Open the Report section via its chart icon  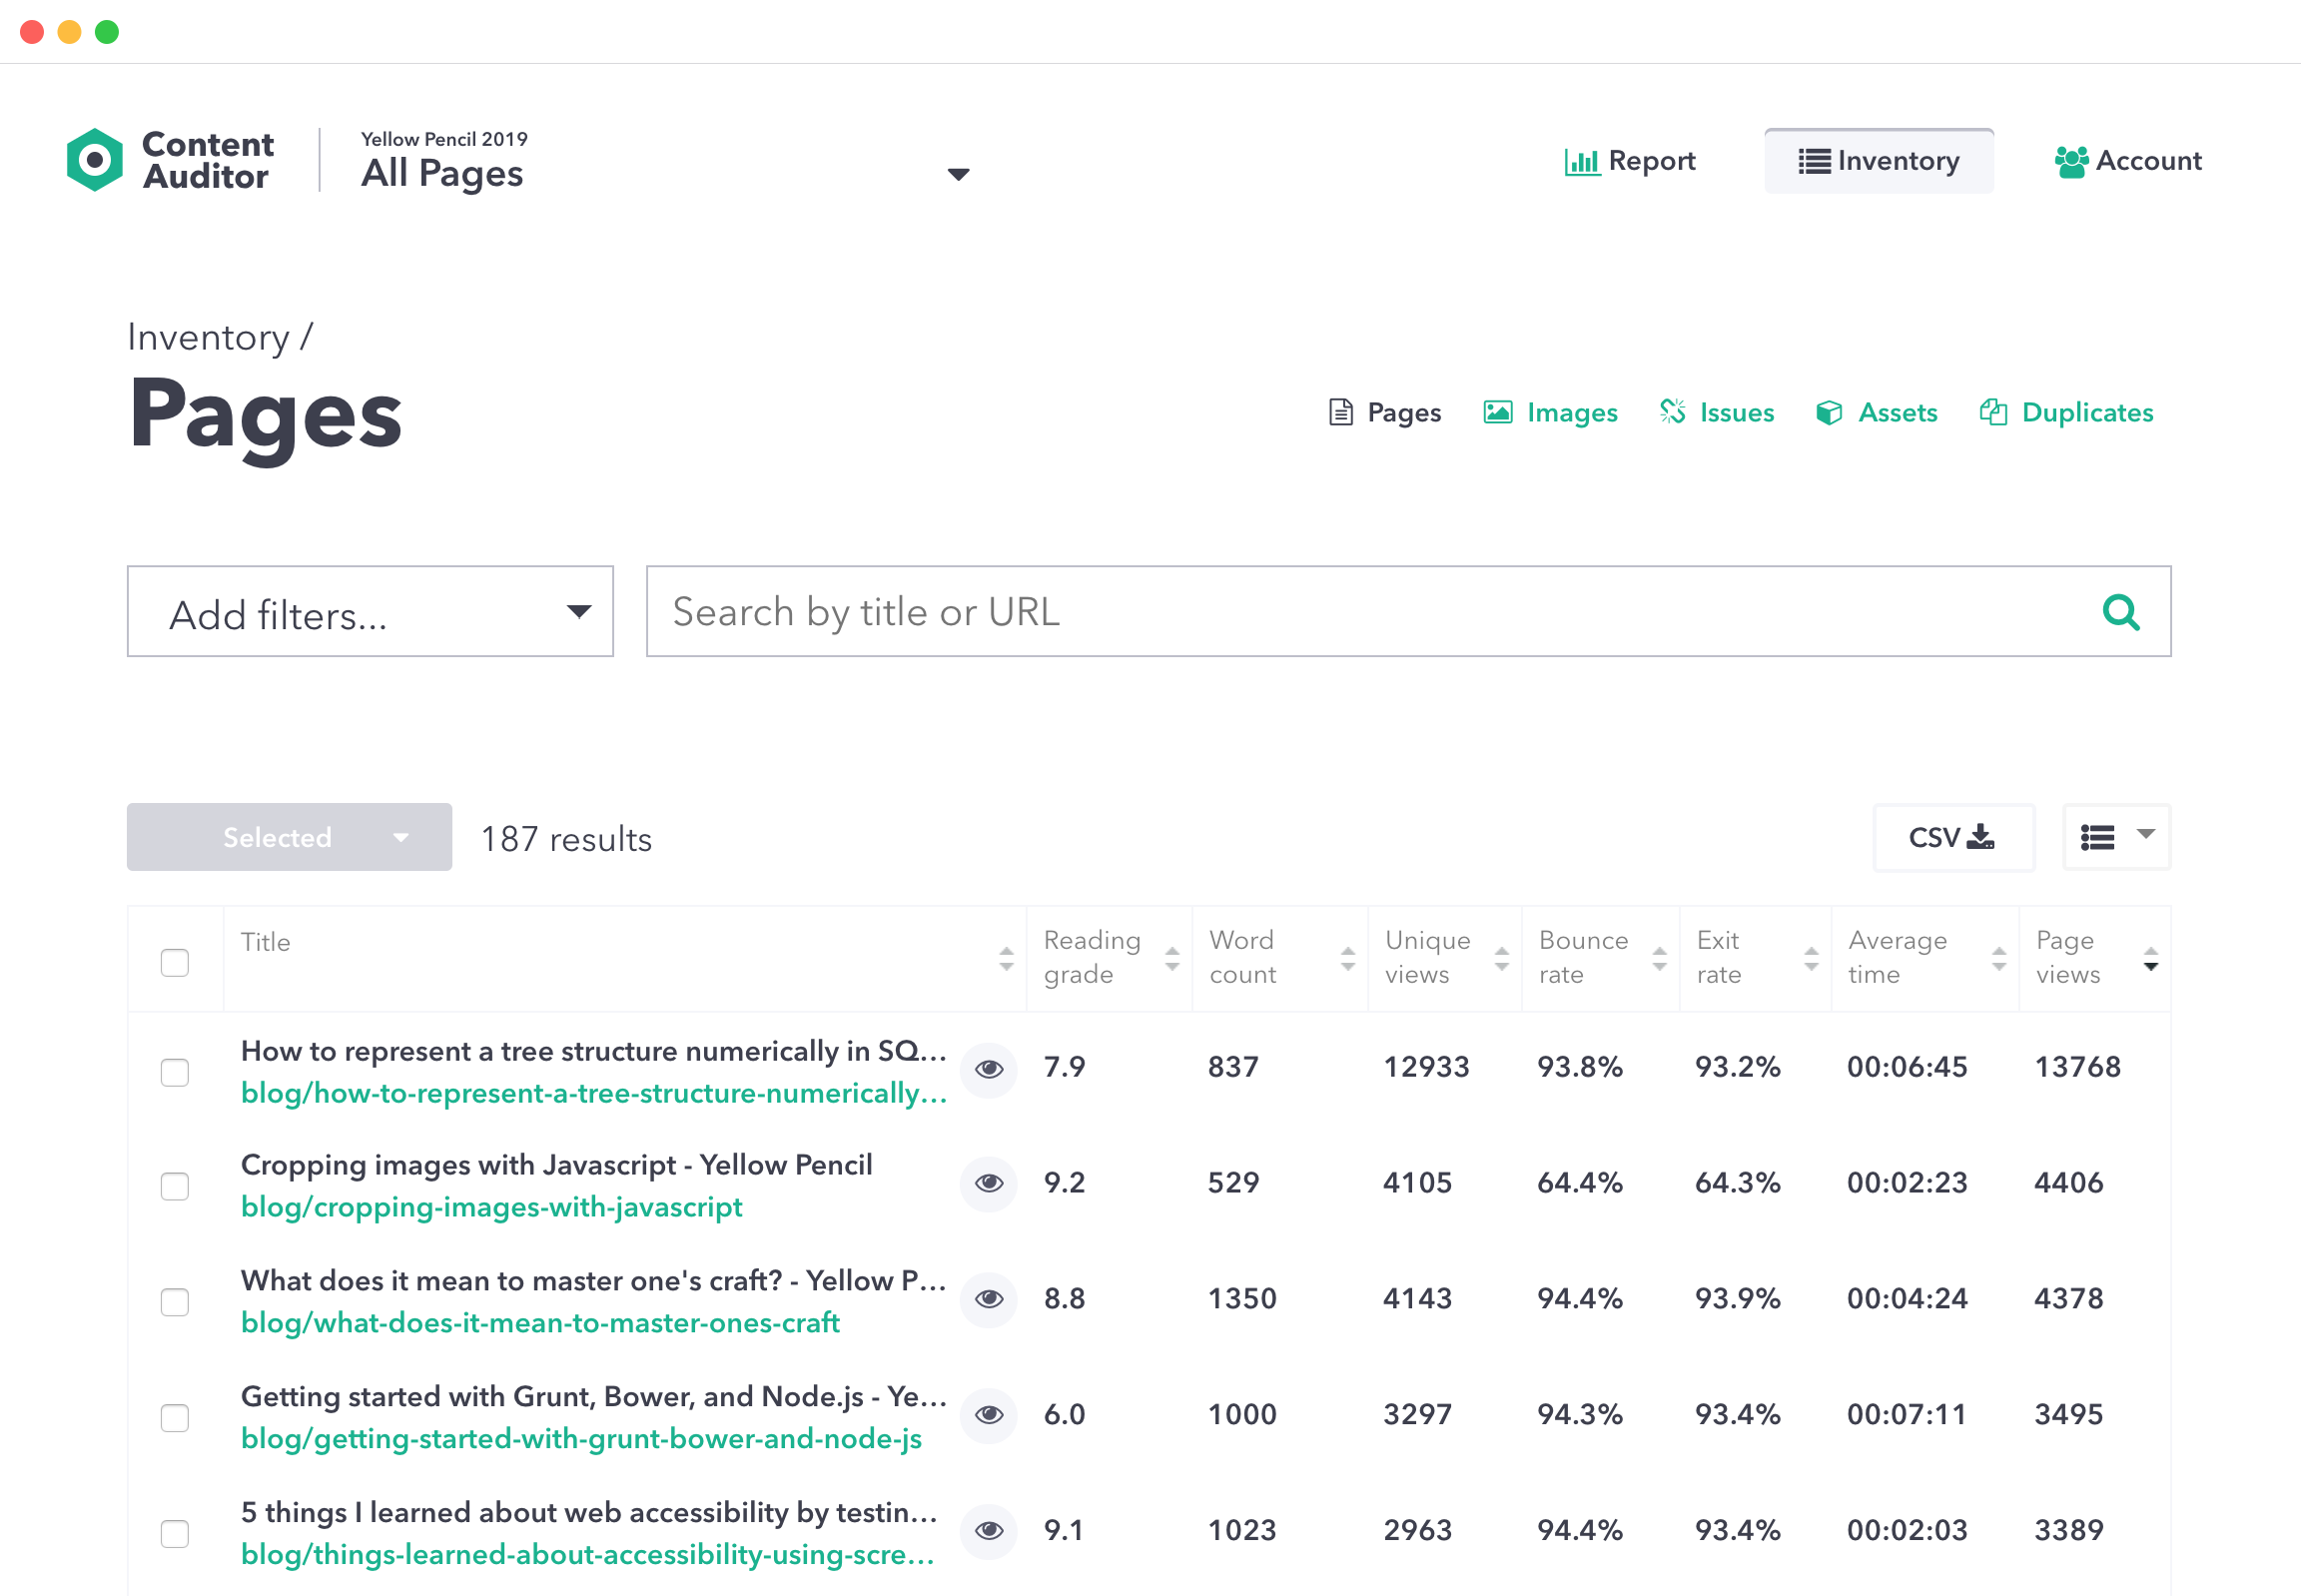(x=1583, y=160)
